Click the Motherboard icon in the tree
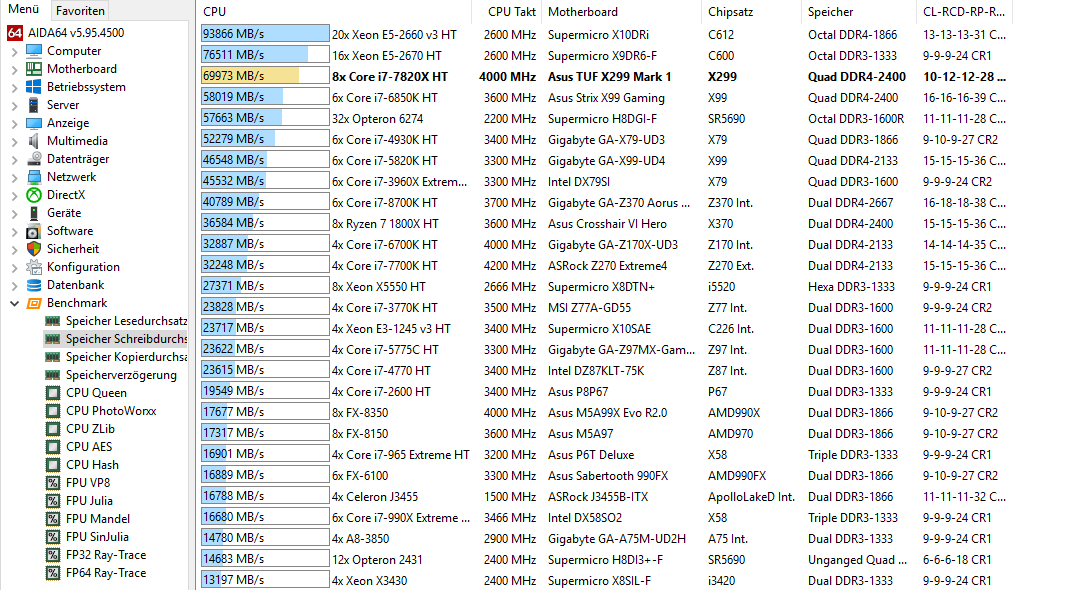This screenshot has height=590, width=1092. pos(33,69)
